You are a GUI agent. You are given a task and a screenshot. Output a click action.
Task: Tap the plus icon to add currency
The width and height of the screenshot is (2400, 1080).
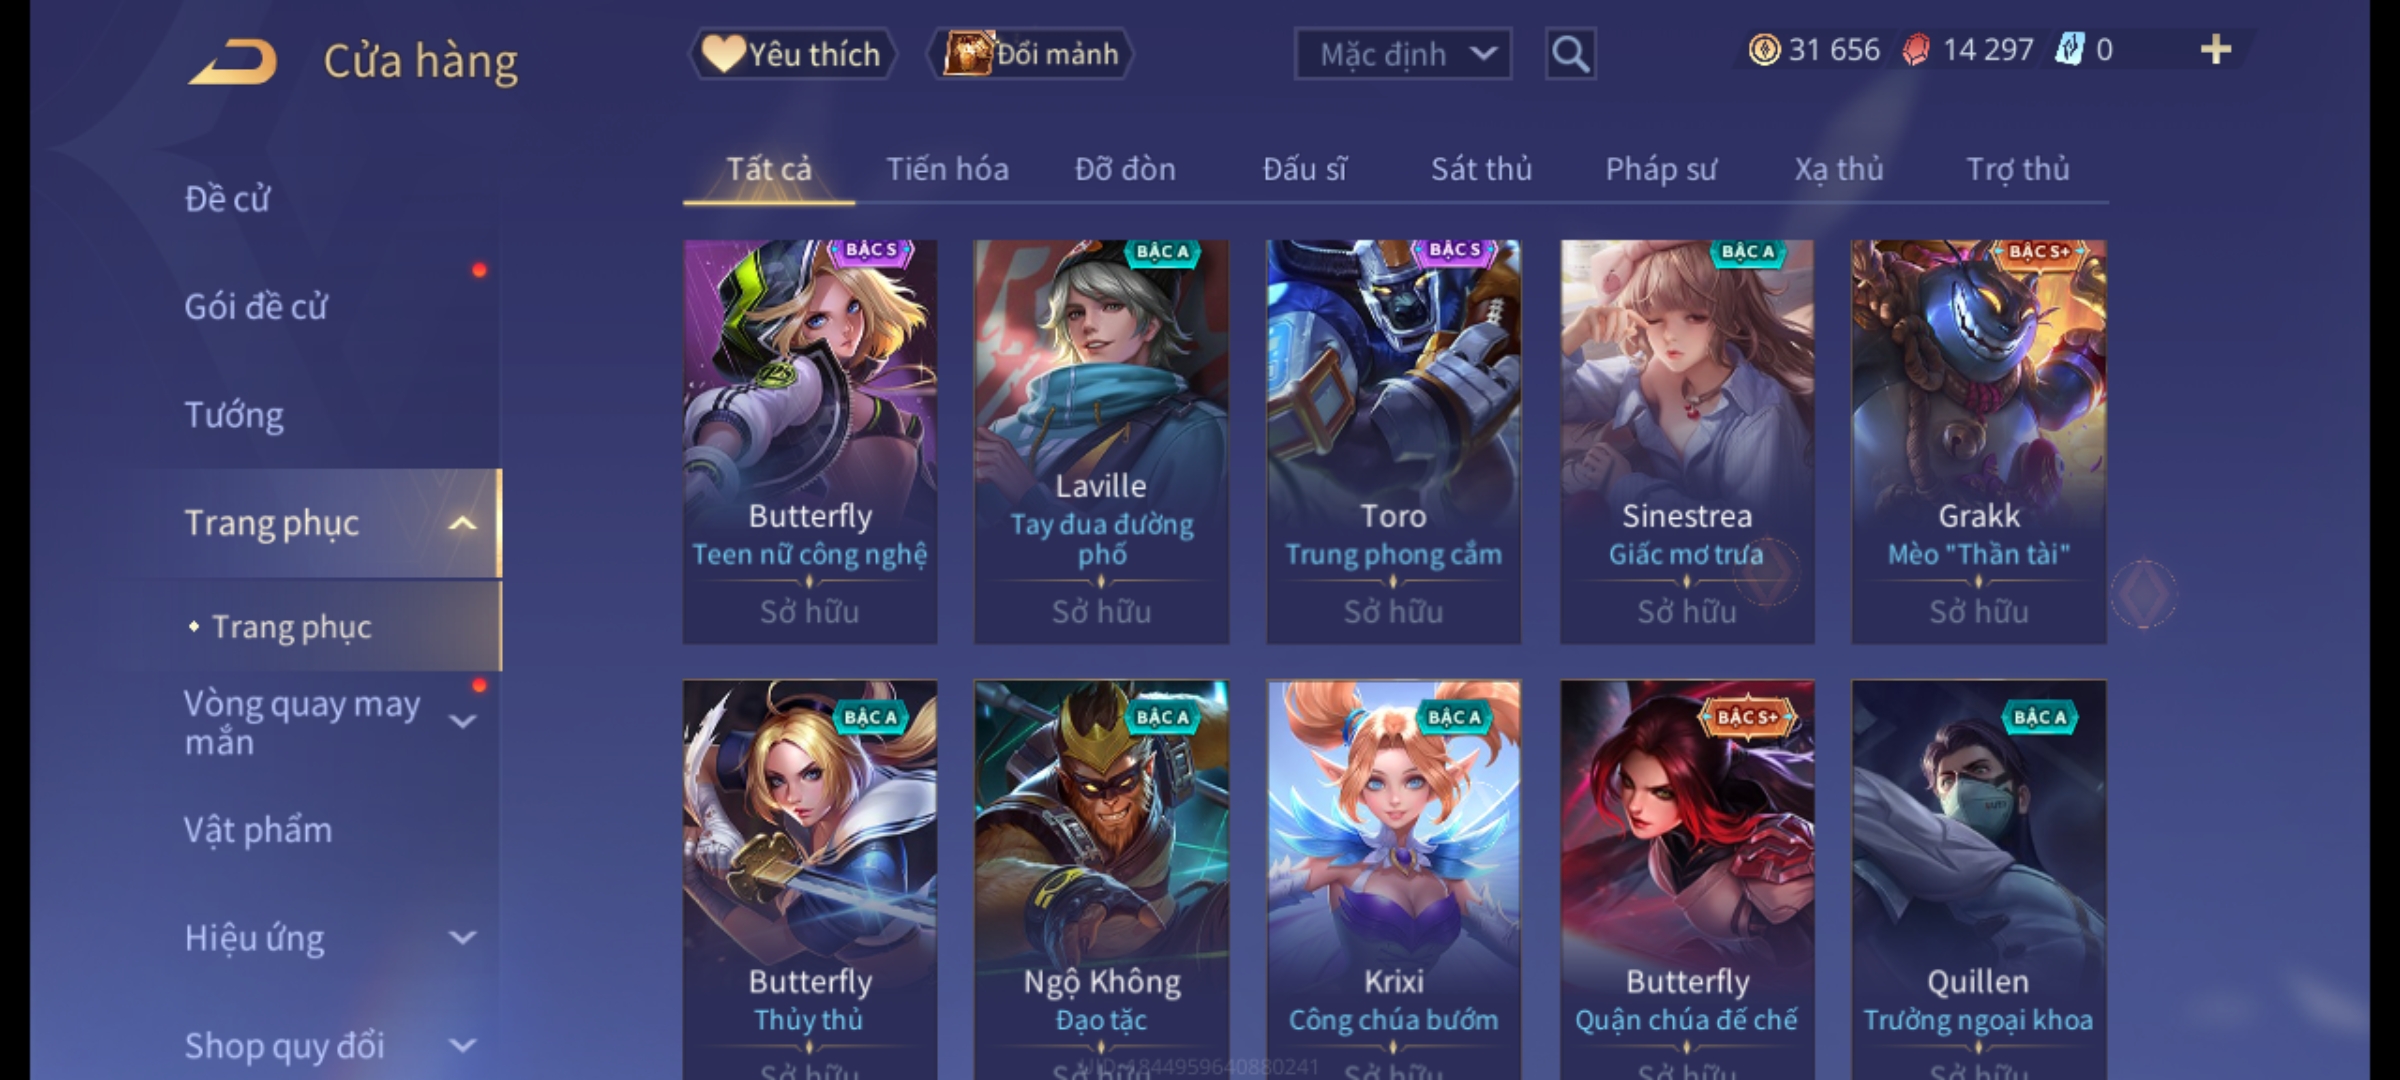(x=2216, y=50)
